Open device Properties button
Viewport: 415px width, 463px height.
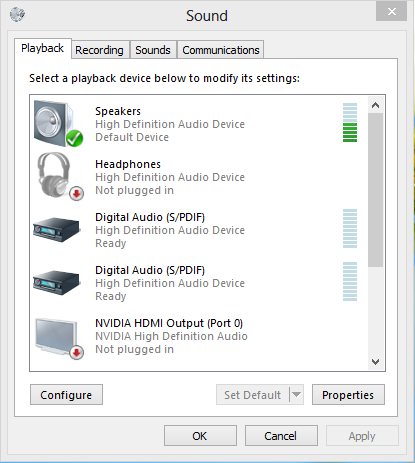click(x=348, y=395)
